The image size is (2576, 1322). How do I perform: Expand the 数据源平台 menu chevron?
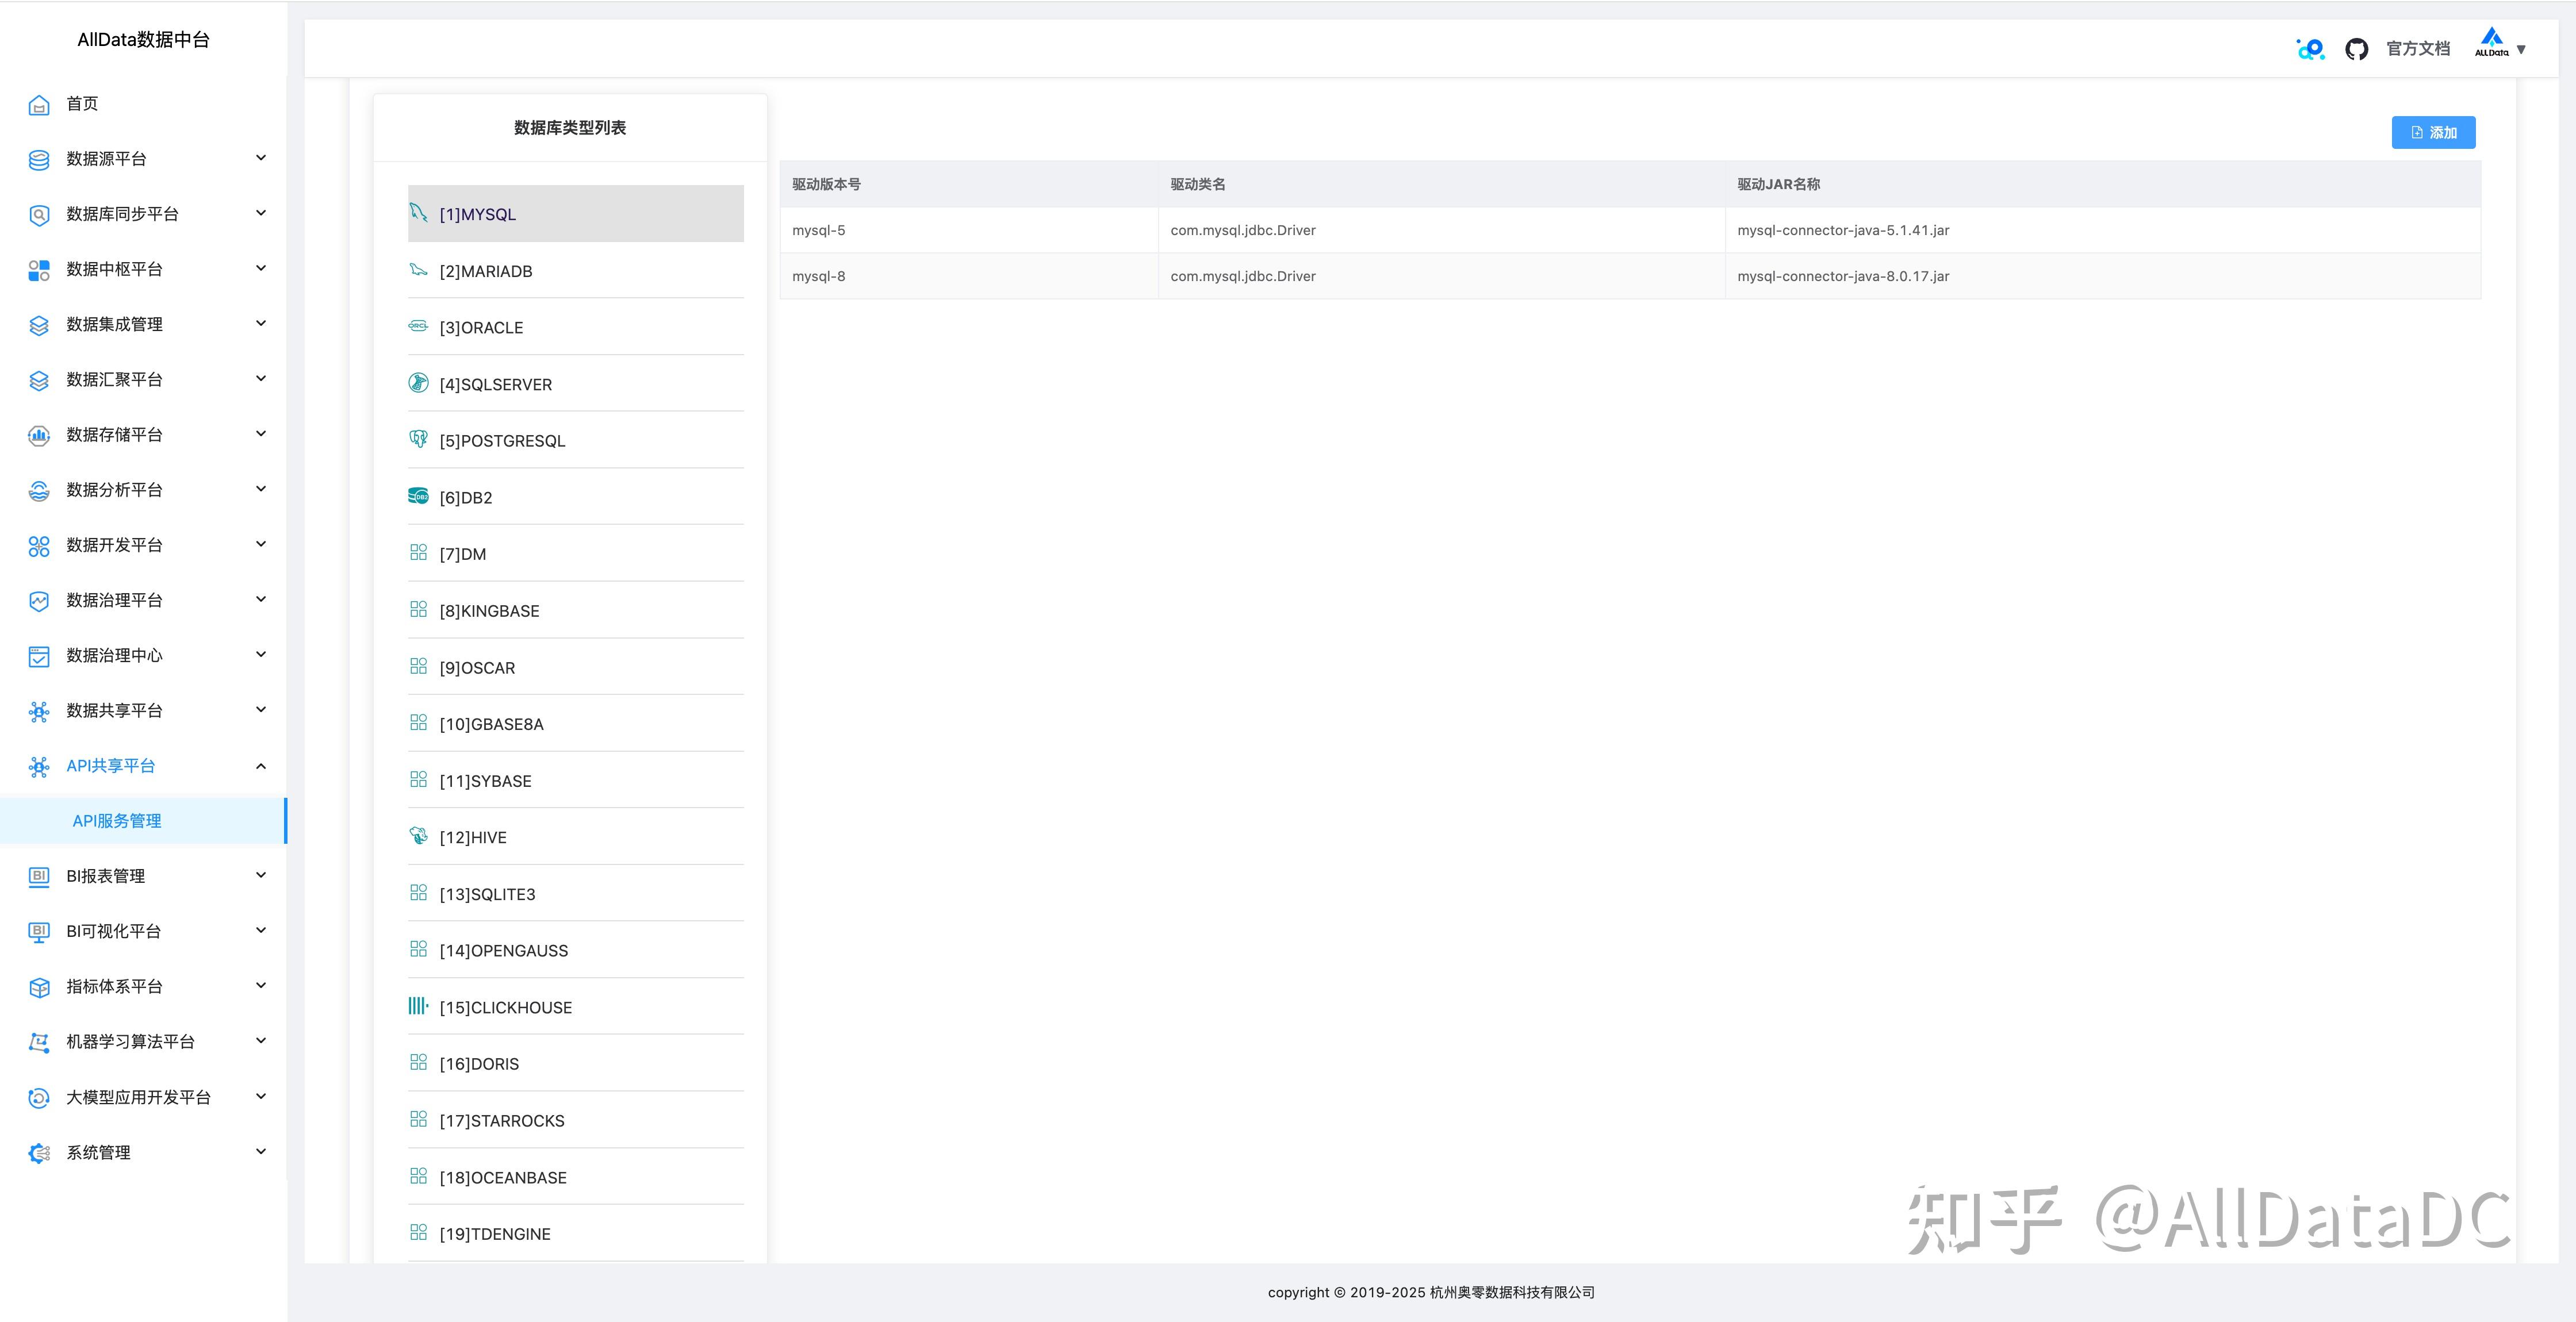pos(261,158)
